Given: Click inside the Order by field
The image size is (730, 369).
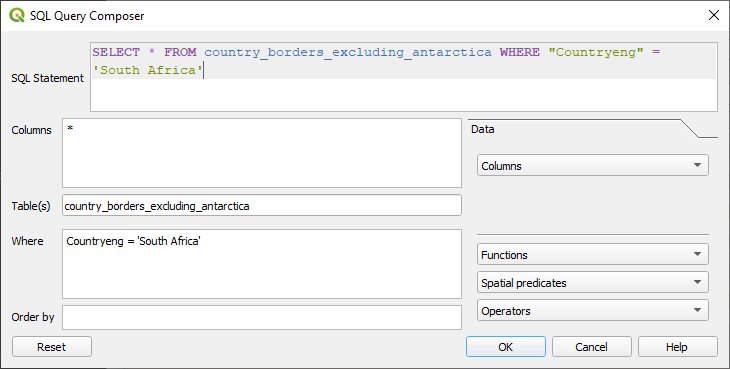Looking at the screenshot, I should click(262, 317).
